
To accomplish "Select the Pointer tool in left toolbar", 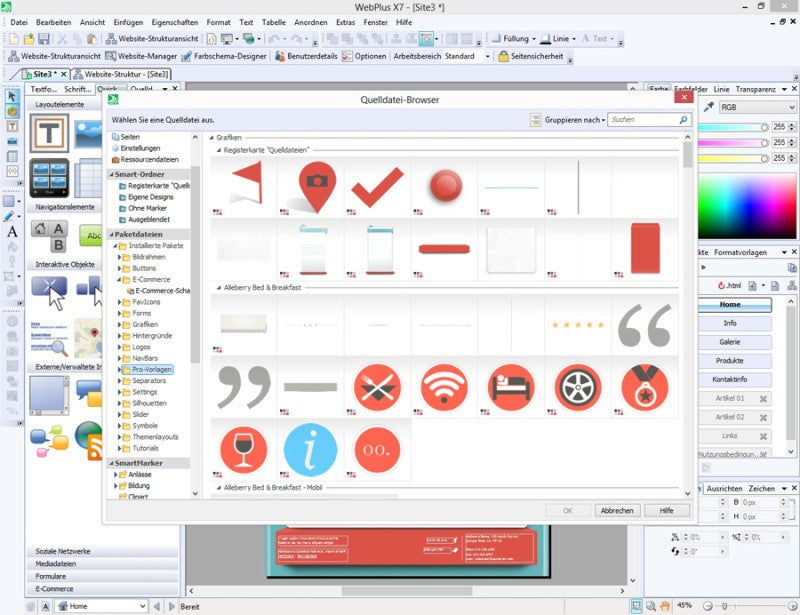I will pos(12,96).
